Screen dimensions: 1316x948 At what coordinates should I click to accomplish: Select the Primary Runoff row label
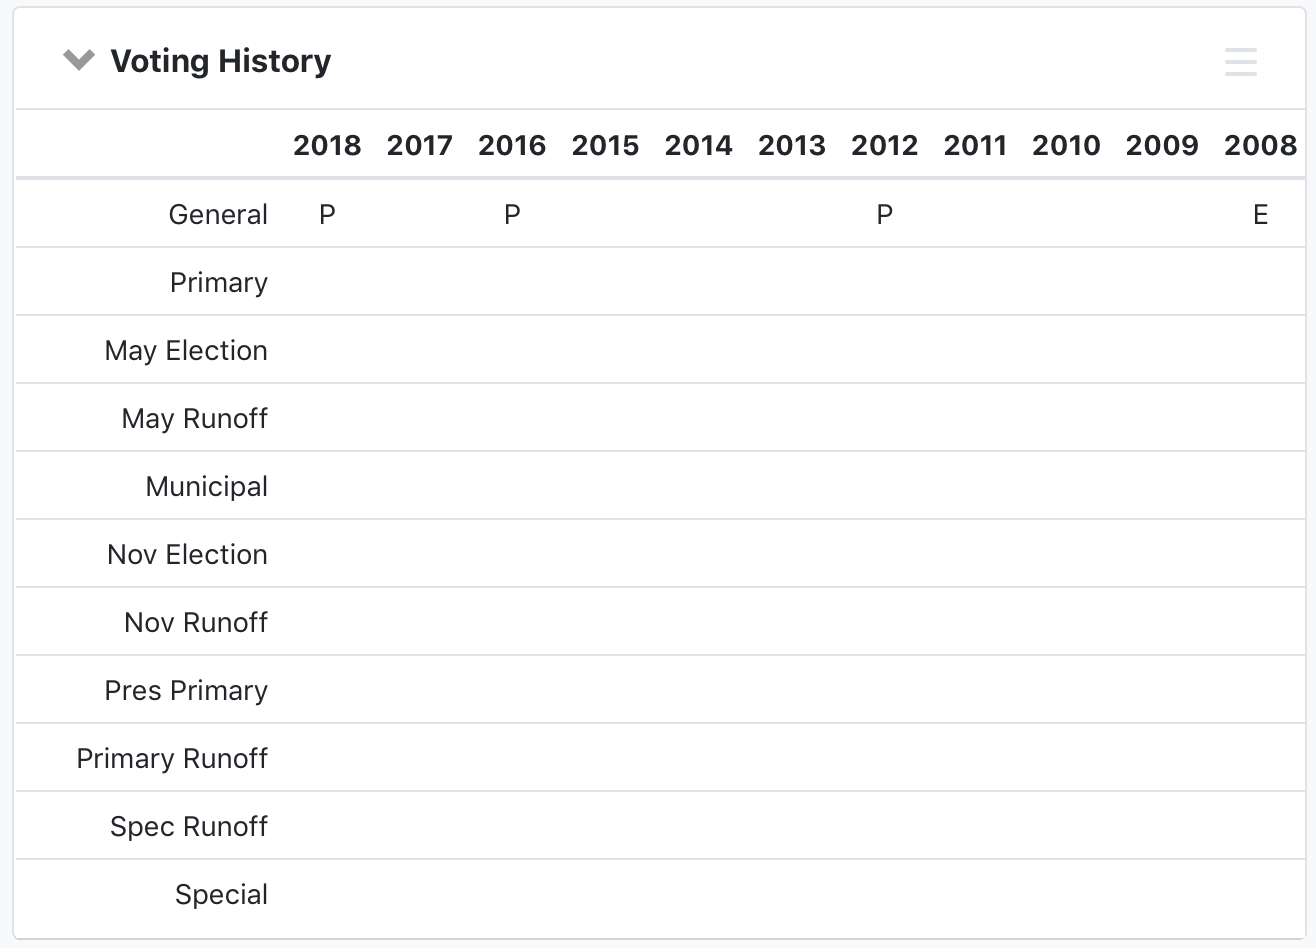pyautogui.click(x=172, y=759)
